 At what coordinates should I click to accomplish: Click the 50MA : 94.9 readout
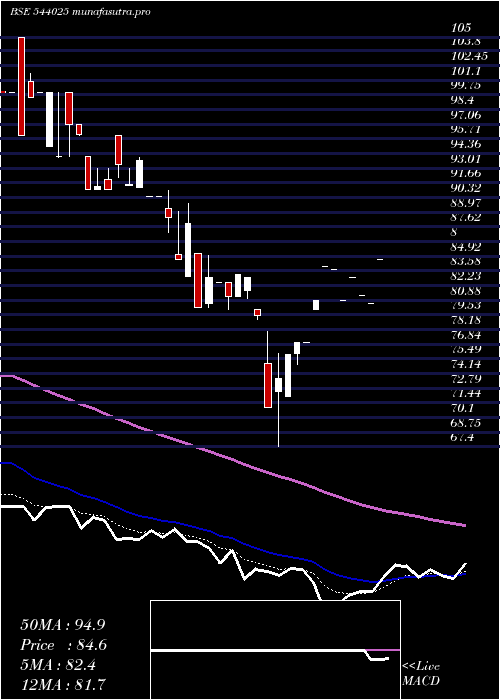click(63, 625)
